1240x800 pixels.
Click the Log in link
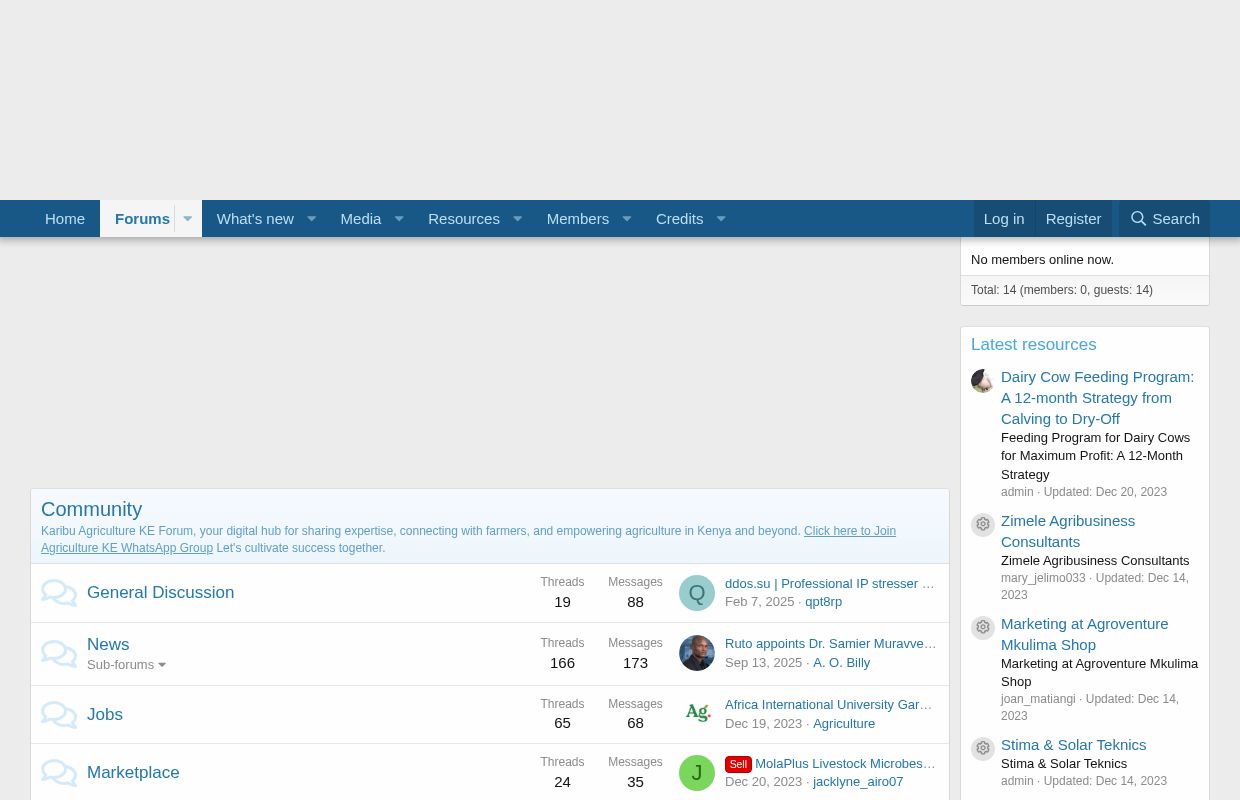[x=1003, y=219]
